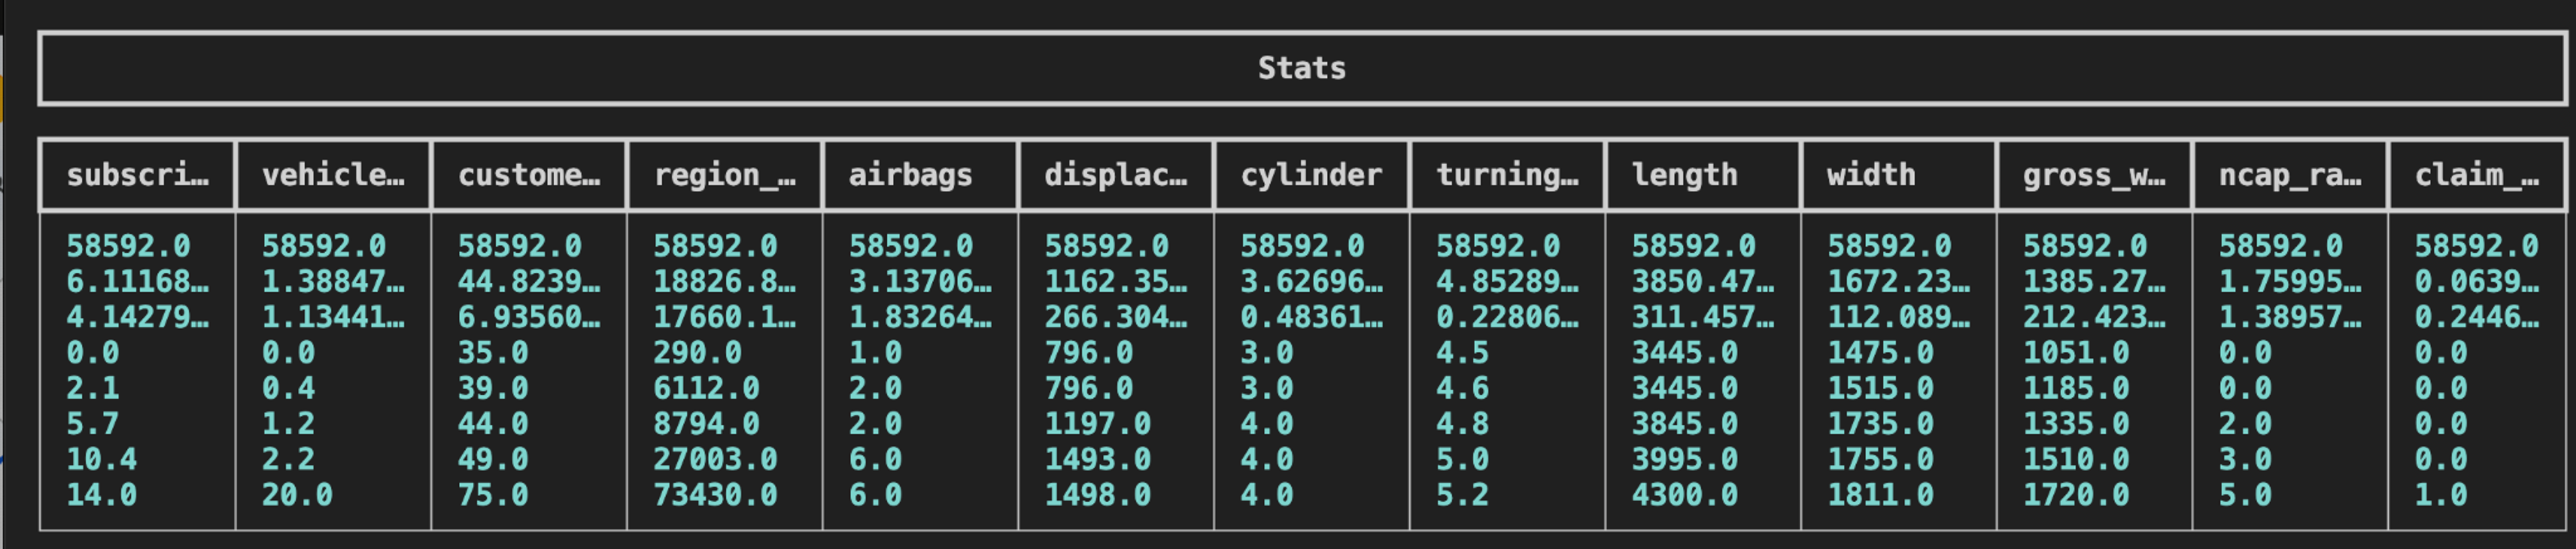Select the claim_… column header
Viewport: 2576px width, 549px height.
pos(2477,175)
